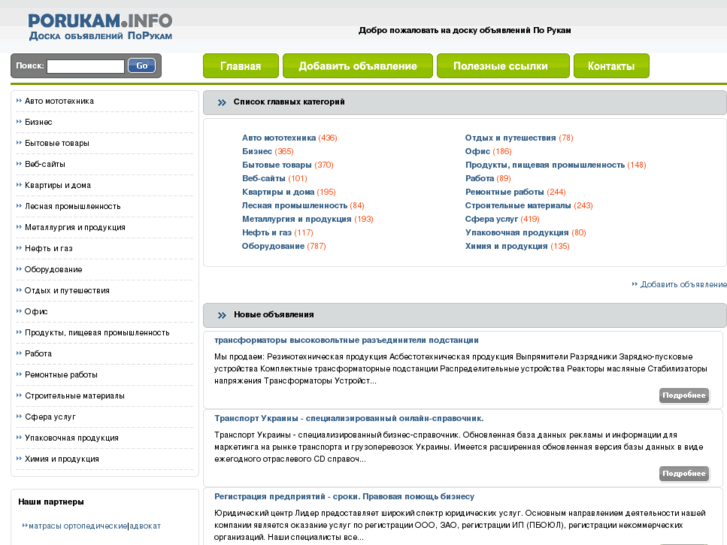Image resolution: width=727 pixels, height=545 pixels.
Task: Select Продукты, пищевая промышленность in the sidebar
Action: [97, 333]
